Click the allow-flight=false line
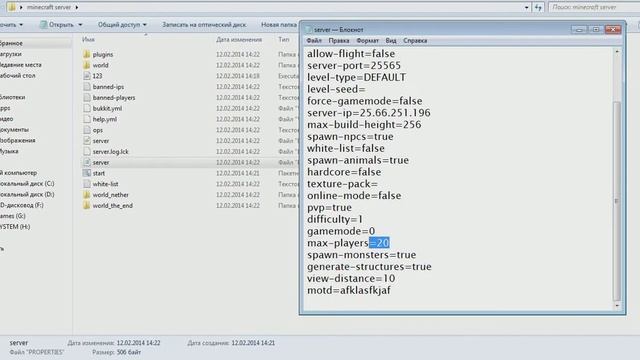The image size is (640, 360). (x=351, y=54)
